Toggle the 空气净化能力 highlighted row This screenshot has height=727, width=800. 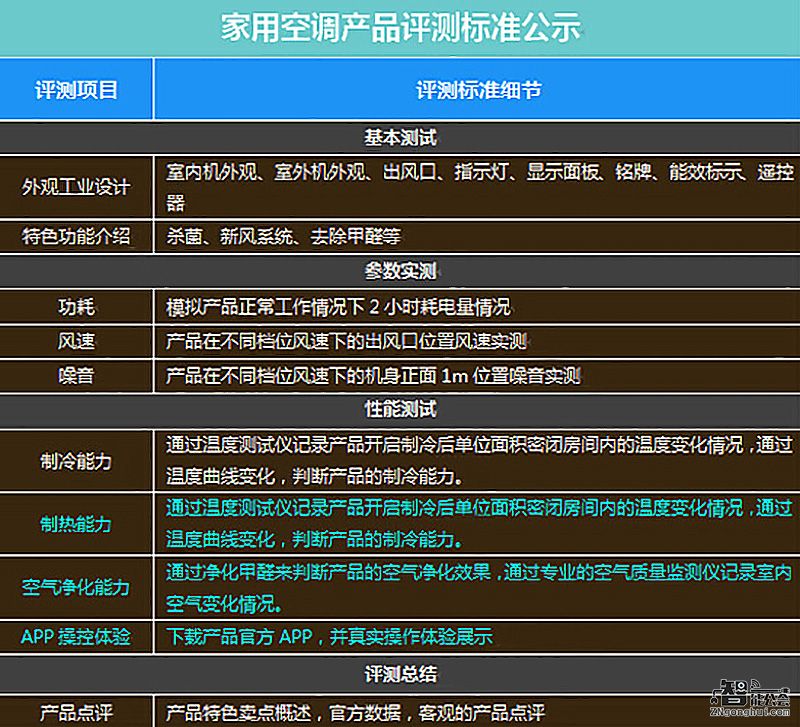75,587
